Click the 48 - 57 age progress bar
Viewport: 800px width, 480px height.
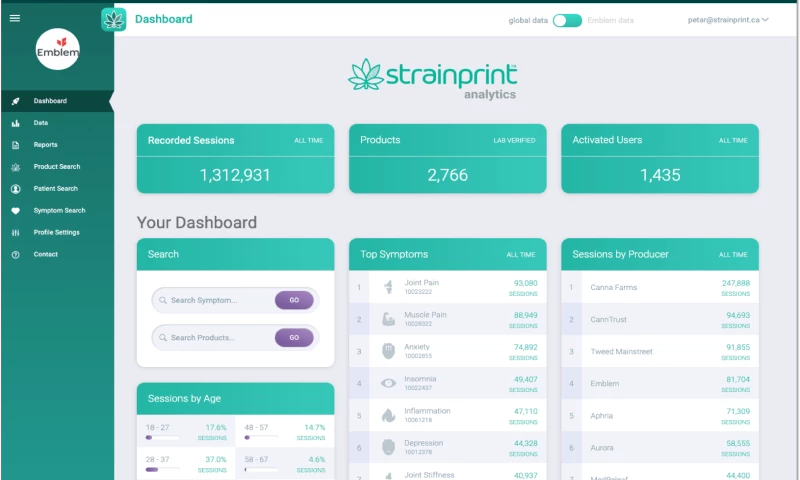[x=261, y=438]
